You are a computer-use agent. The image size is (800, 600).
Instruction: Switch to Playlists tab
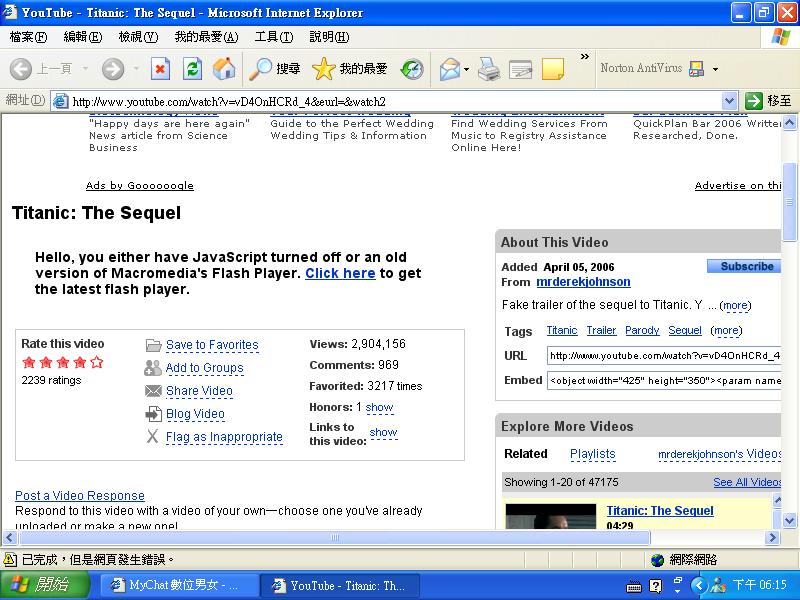coord(592,454)
